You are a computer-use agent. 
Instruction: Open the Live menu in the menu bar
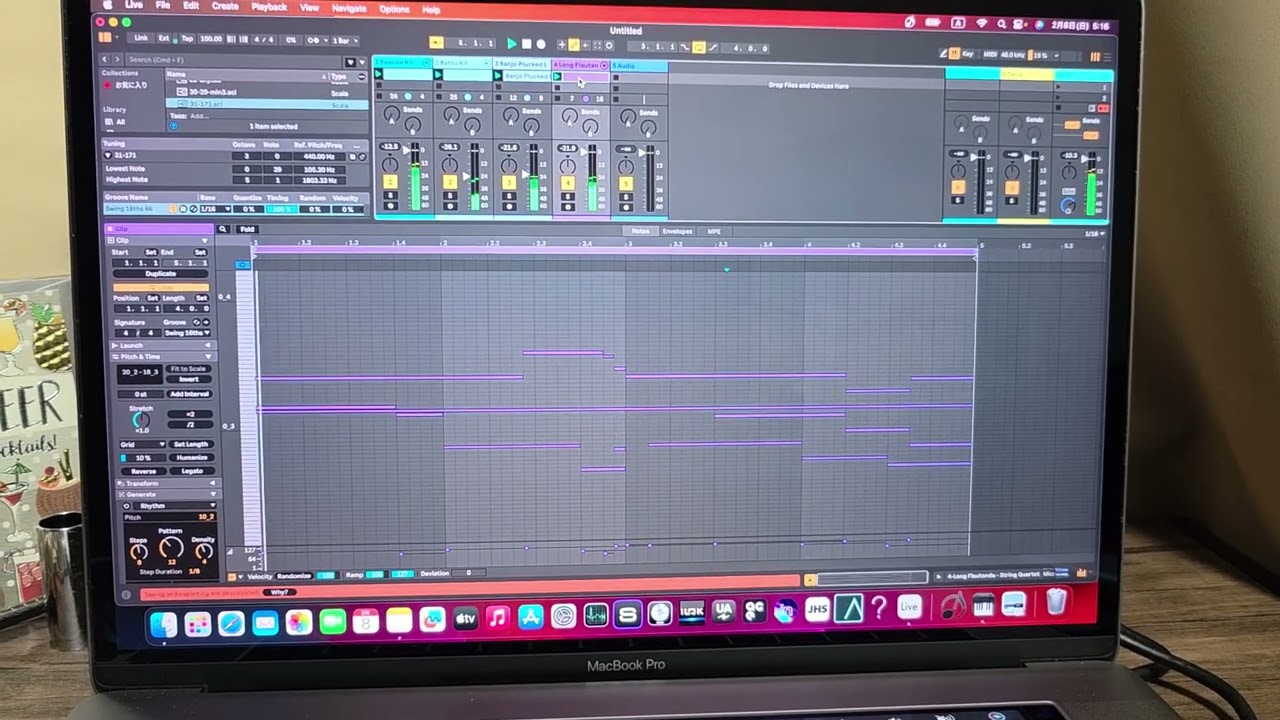click(134, 5)
